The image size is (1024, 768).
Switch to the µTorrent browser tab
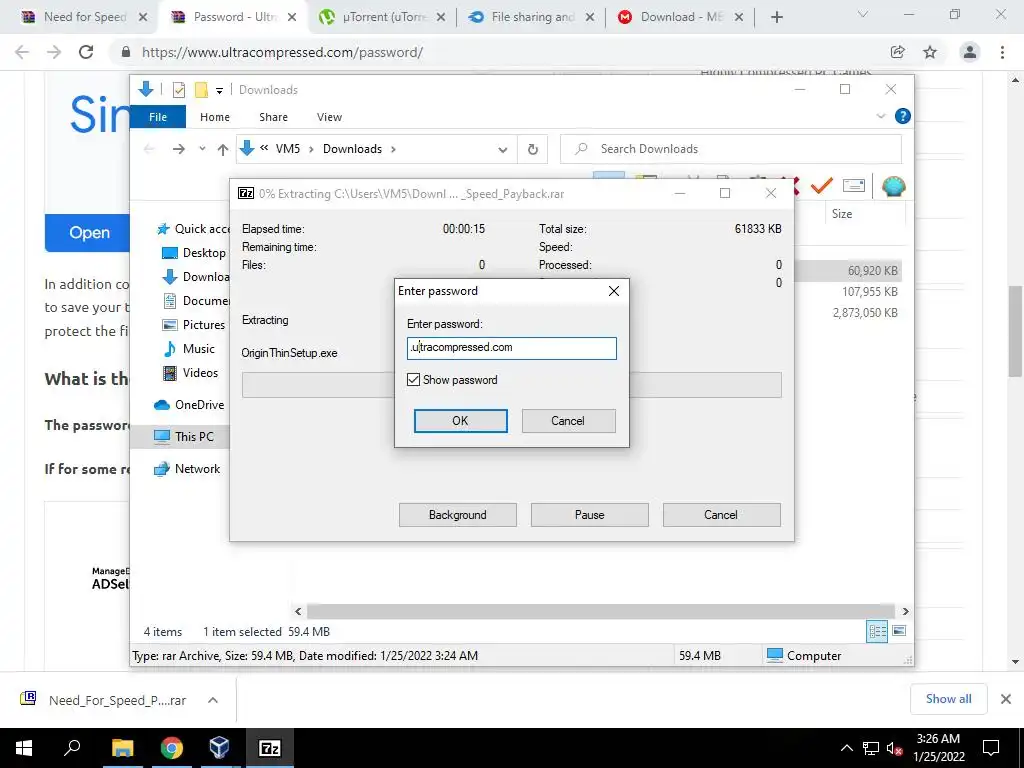point(381,17)
